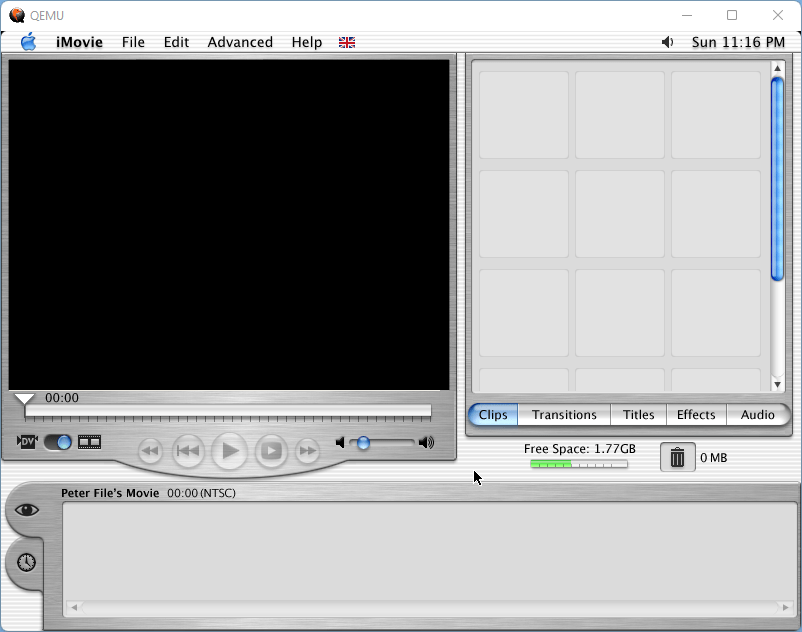Image resolution: width=802 pixels, height=632 pixels.
Task: Click the menu bar volume speaker icon
Action: 667,42
